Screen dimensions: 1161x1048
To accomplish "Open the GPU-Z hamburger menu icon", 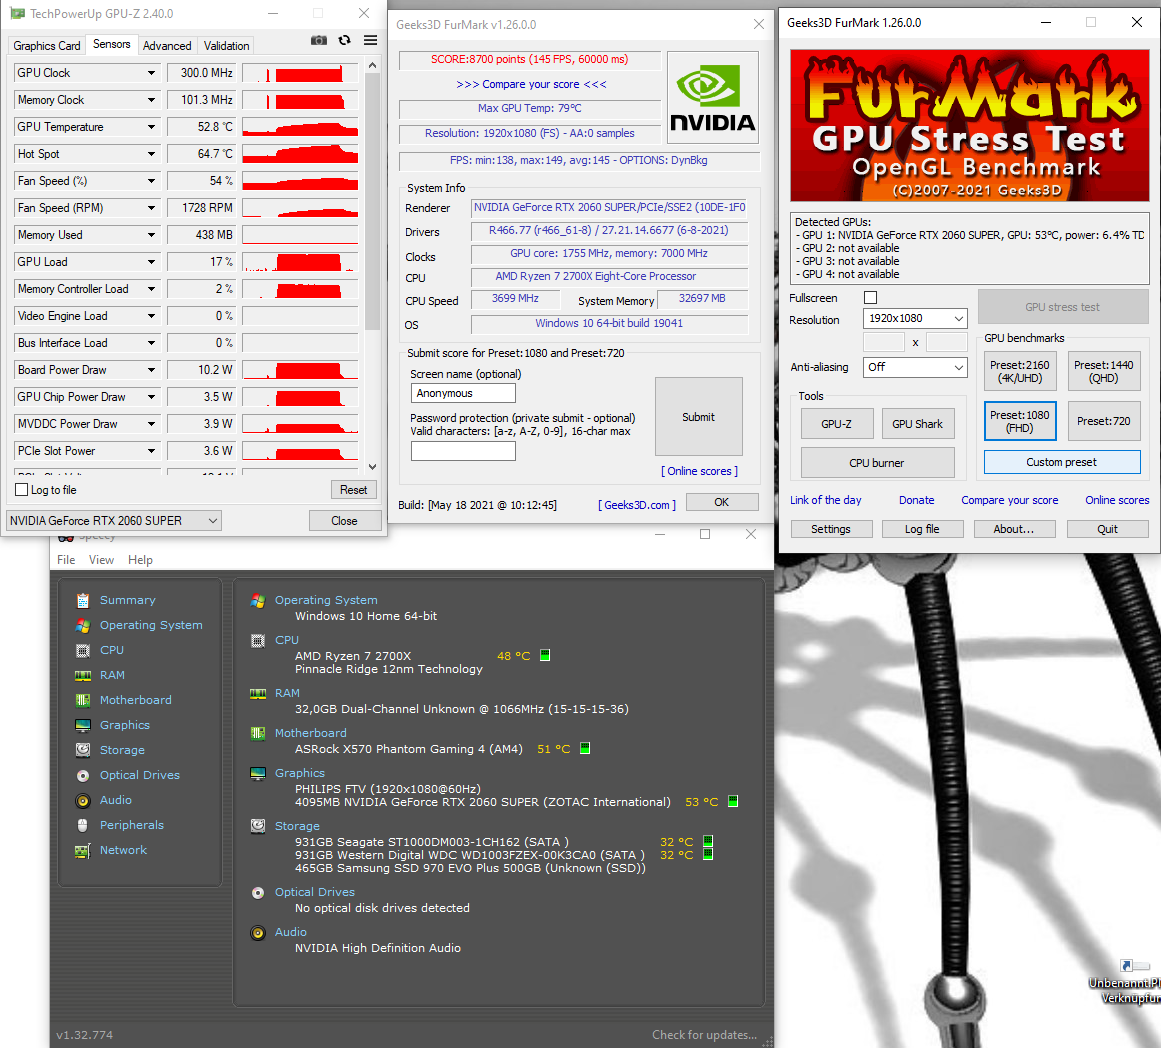I will coord(370,40).
